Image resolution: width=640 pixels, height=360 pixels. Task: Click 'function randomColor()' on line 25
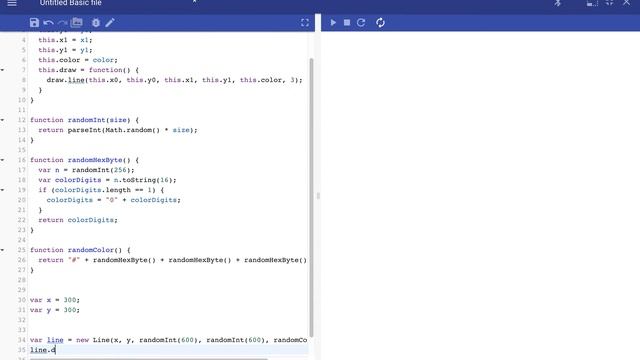coord(76,250)
